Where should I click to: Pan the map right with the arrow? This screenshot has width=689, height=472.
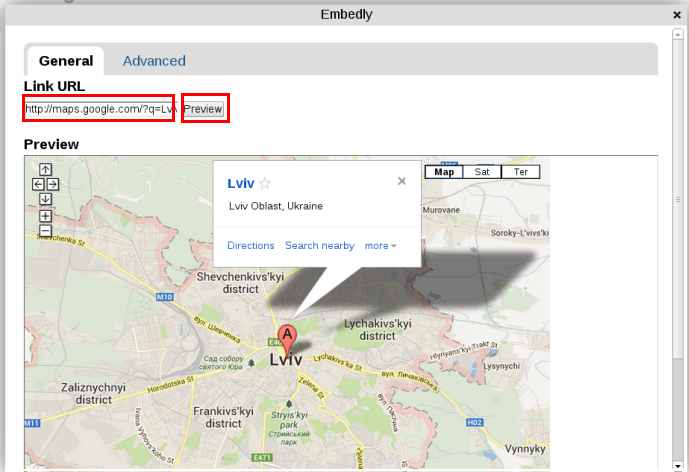(53, 184)
